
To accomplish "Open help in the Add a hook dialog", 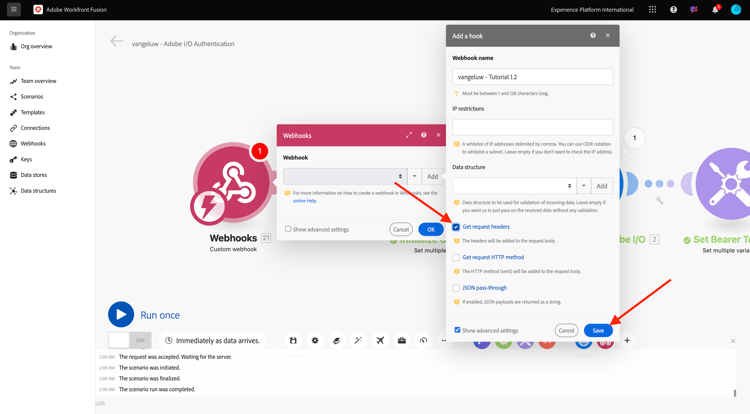I will tap(593, 35).
